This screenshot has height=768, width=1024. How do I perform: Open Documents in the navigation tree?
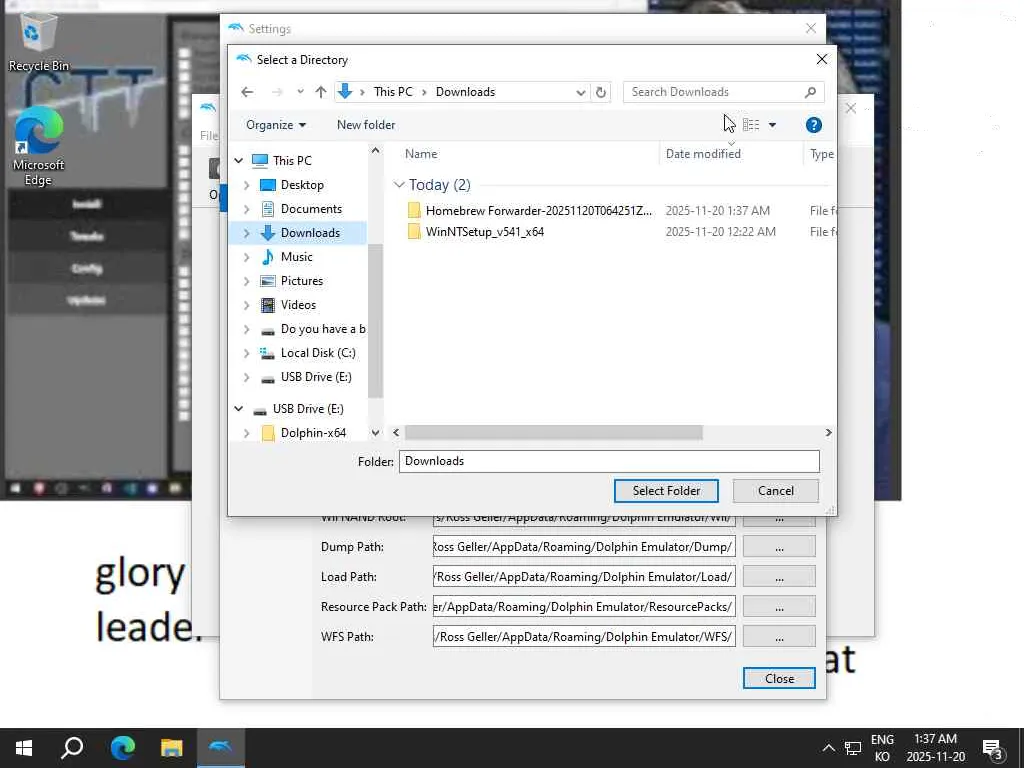[311, 209]
